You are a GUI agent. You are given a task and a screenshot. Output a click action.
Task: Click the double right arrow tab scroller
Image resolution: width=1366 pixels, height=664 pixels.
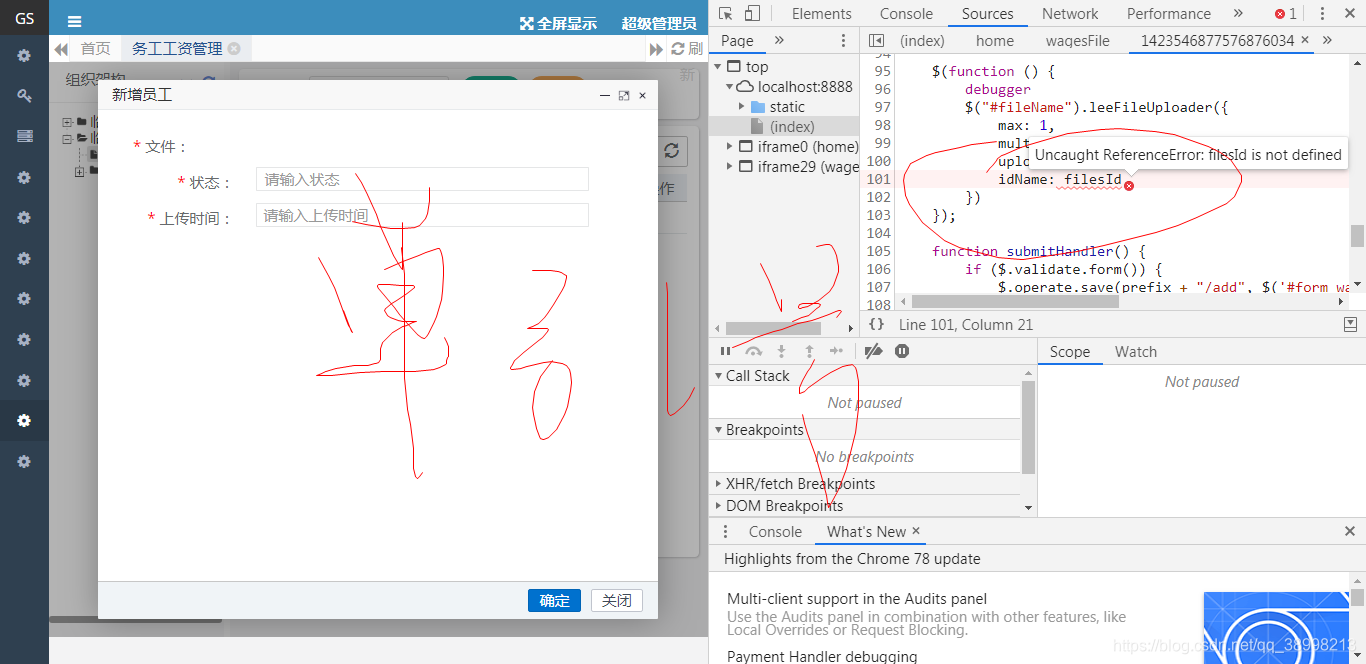pyautogui.click(x=657, y=49)
